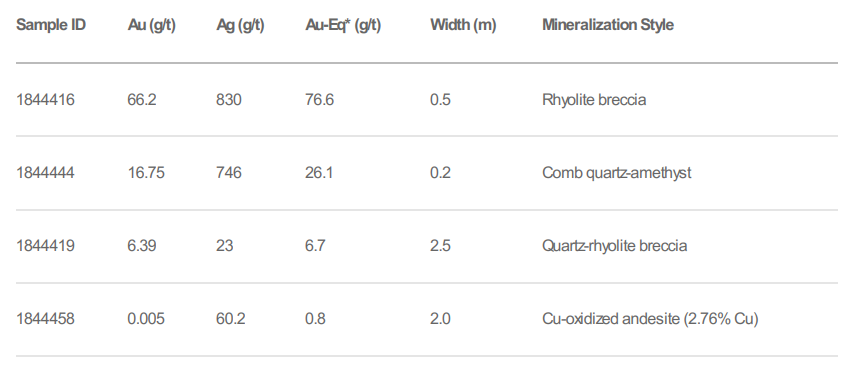The height and width of the screenshot is (372, 864).
Task: Click the Quartz-rhyolite breccia cell
Action: [x=614, y=246]
